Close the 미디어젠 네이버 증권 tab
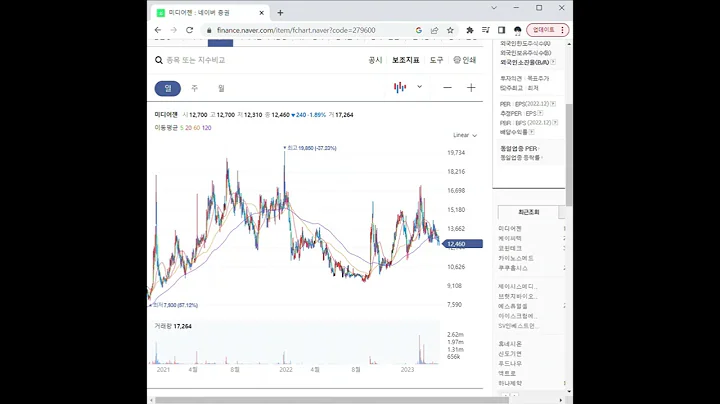The image size is (720, 404). [x=262, y=13]
